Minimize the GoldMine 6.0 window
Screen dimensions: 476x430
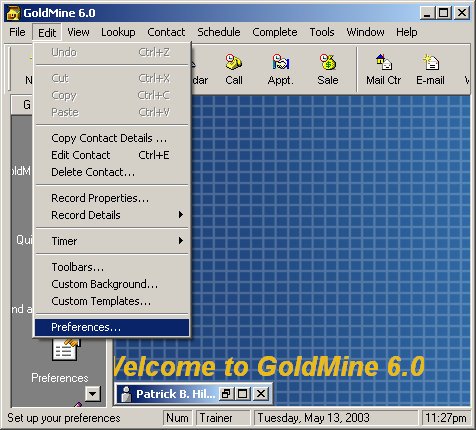tap(427, 13)
